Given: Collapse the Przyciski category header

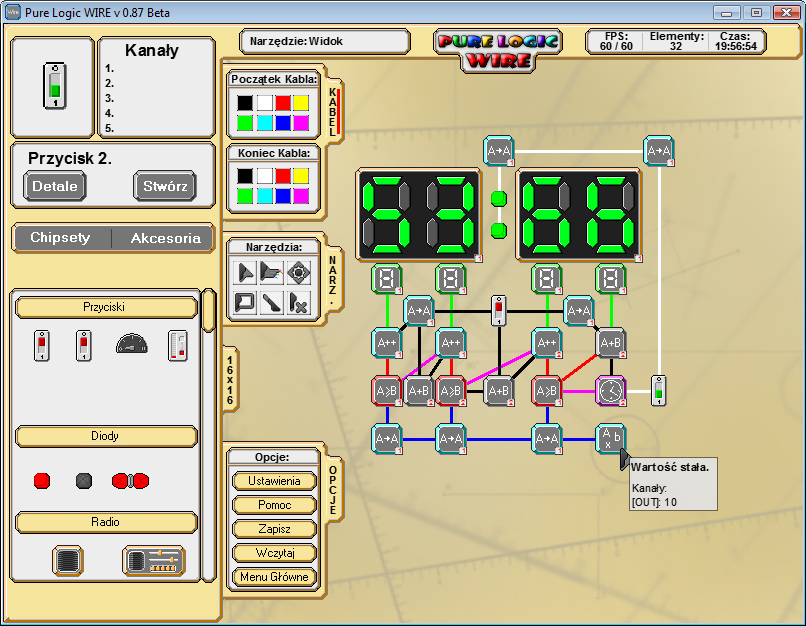Looking at the screenshot, I should coord(106,307).
